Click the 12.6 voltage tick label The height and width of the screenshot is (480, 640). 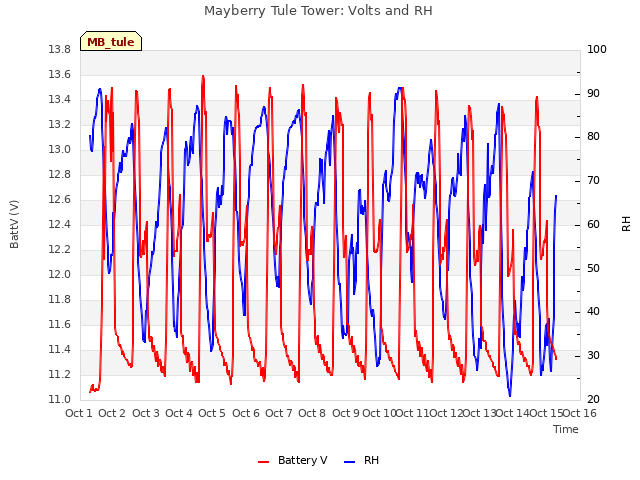tap(60, 200)
